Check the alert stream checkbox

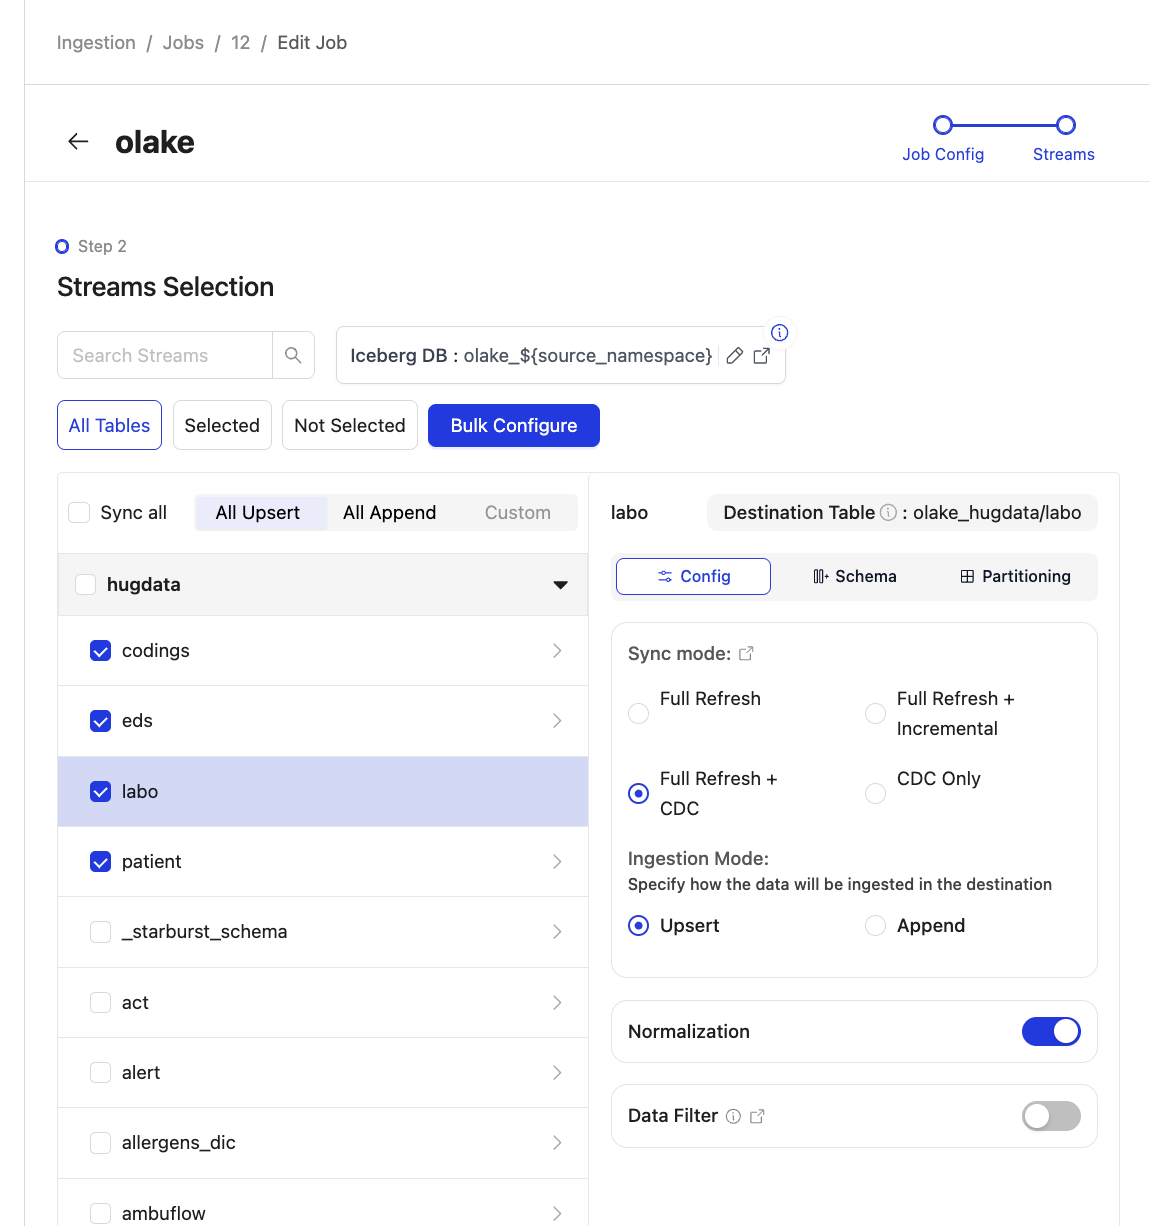coord(101,1073)
